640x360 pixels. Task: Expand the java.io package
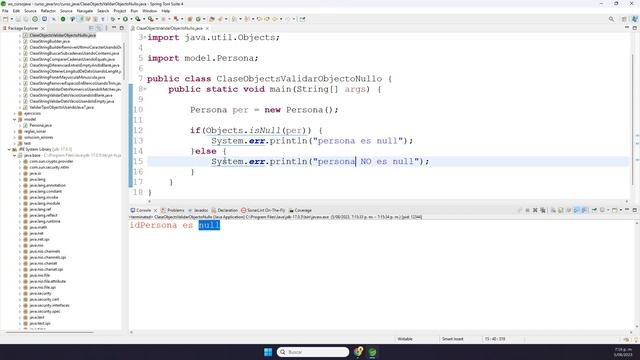pos(20,173)
